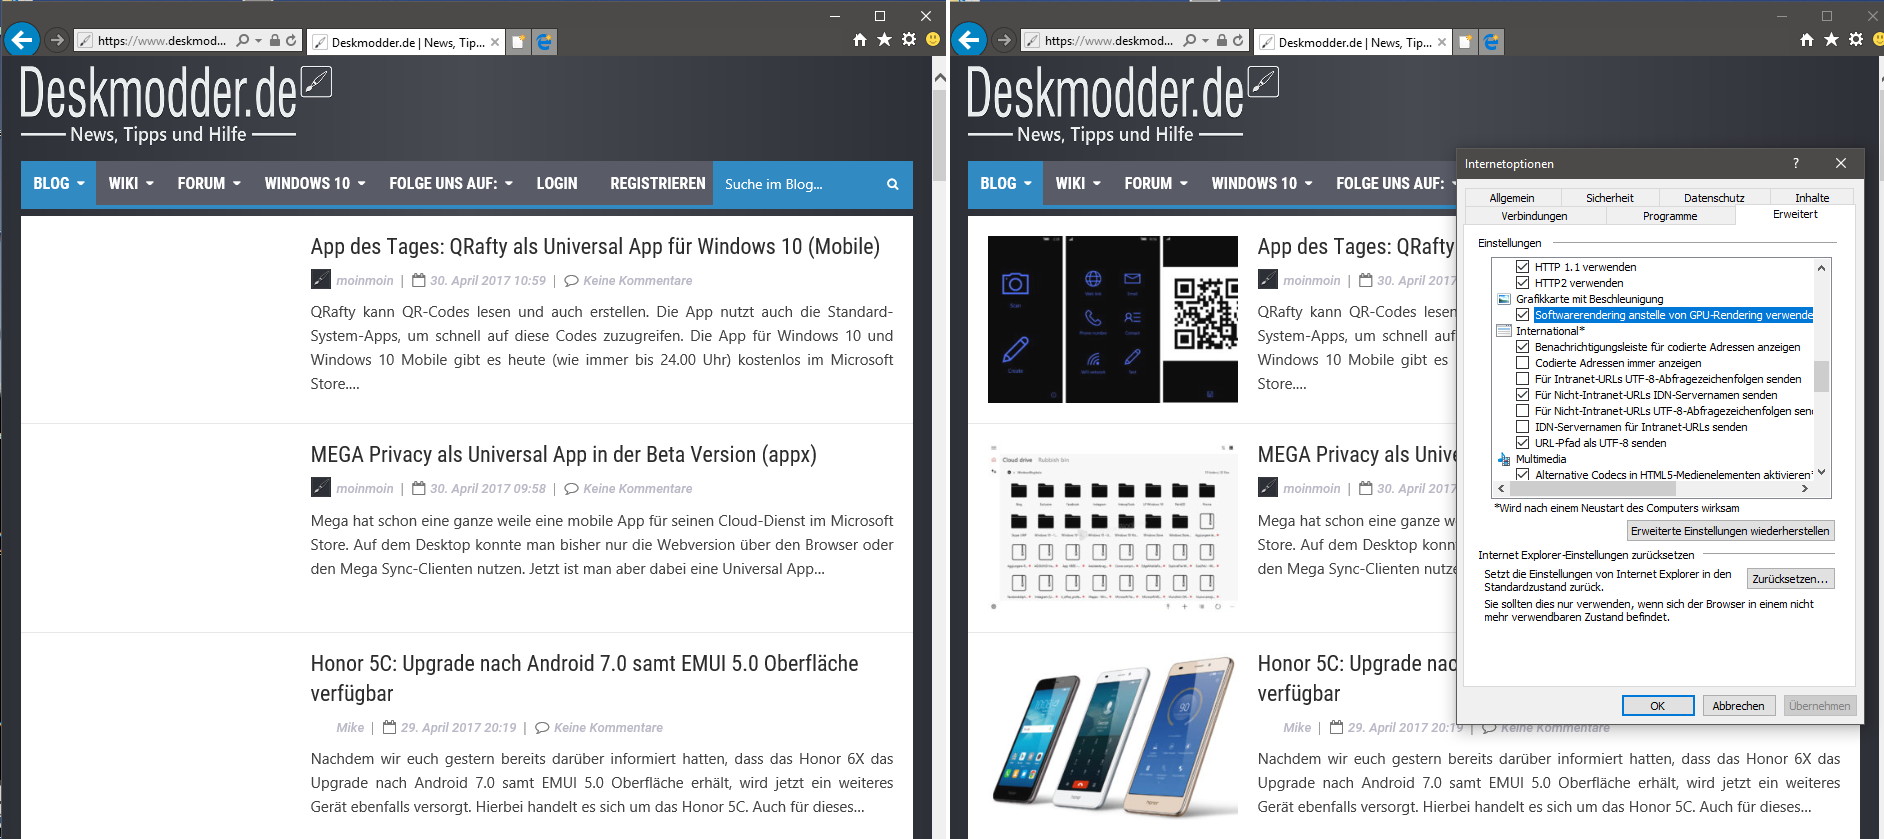Toggle 'HTTP 1.1 verwenden' checkbox
The width and height of the screenshot is (1884, 839).
[x=1522, y=267]
